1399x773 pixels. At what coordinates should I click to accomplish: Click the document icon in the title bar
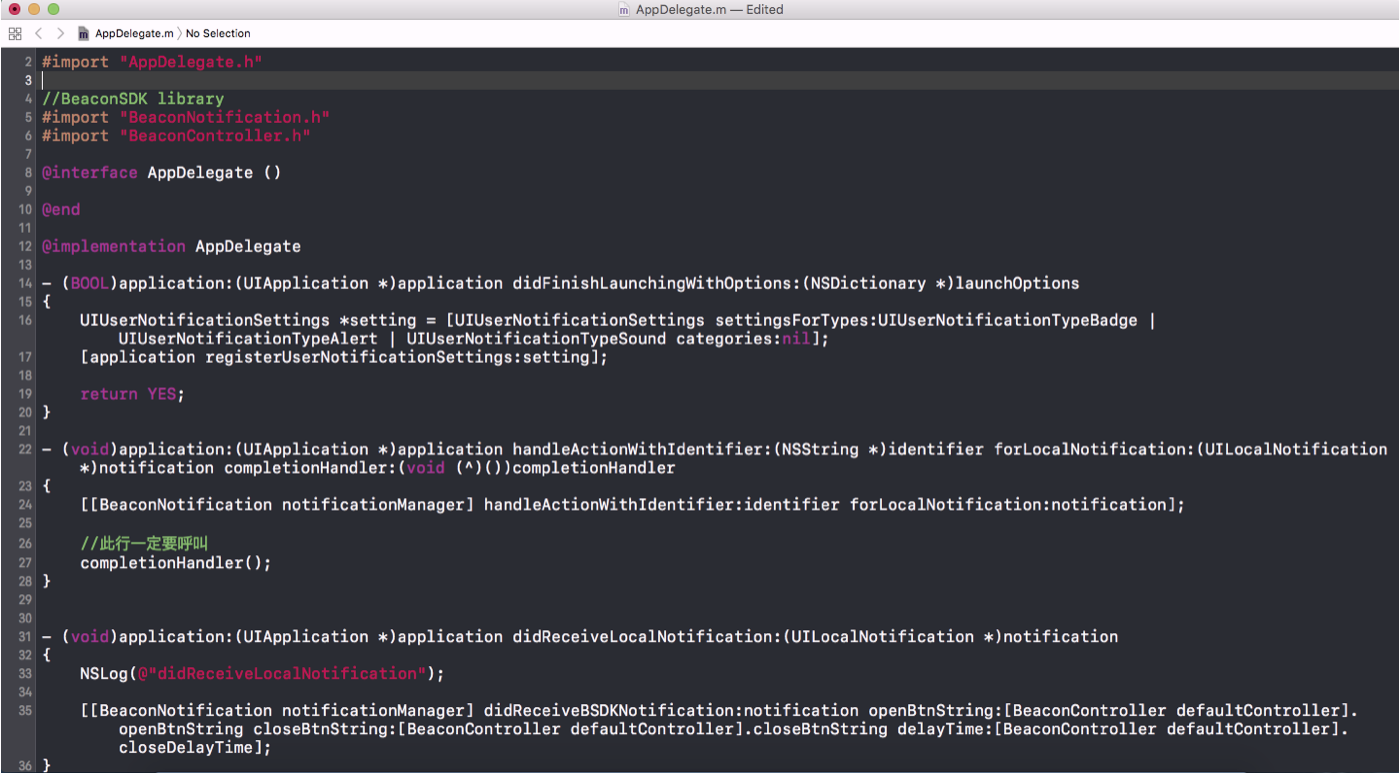coord(624,9)
